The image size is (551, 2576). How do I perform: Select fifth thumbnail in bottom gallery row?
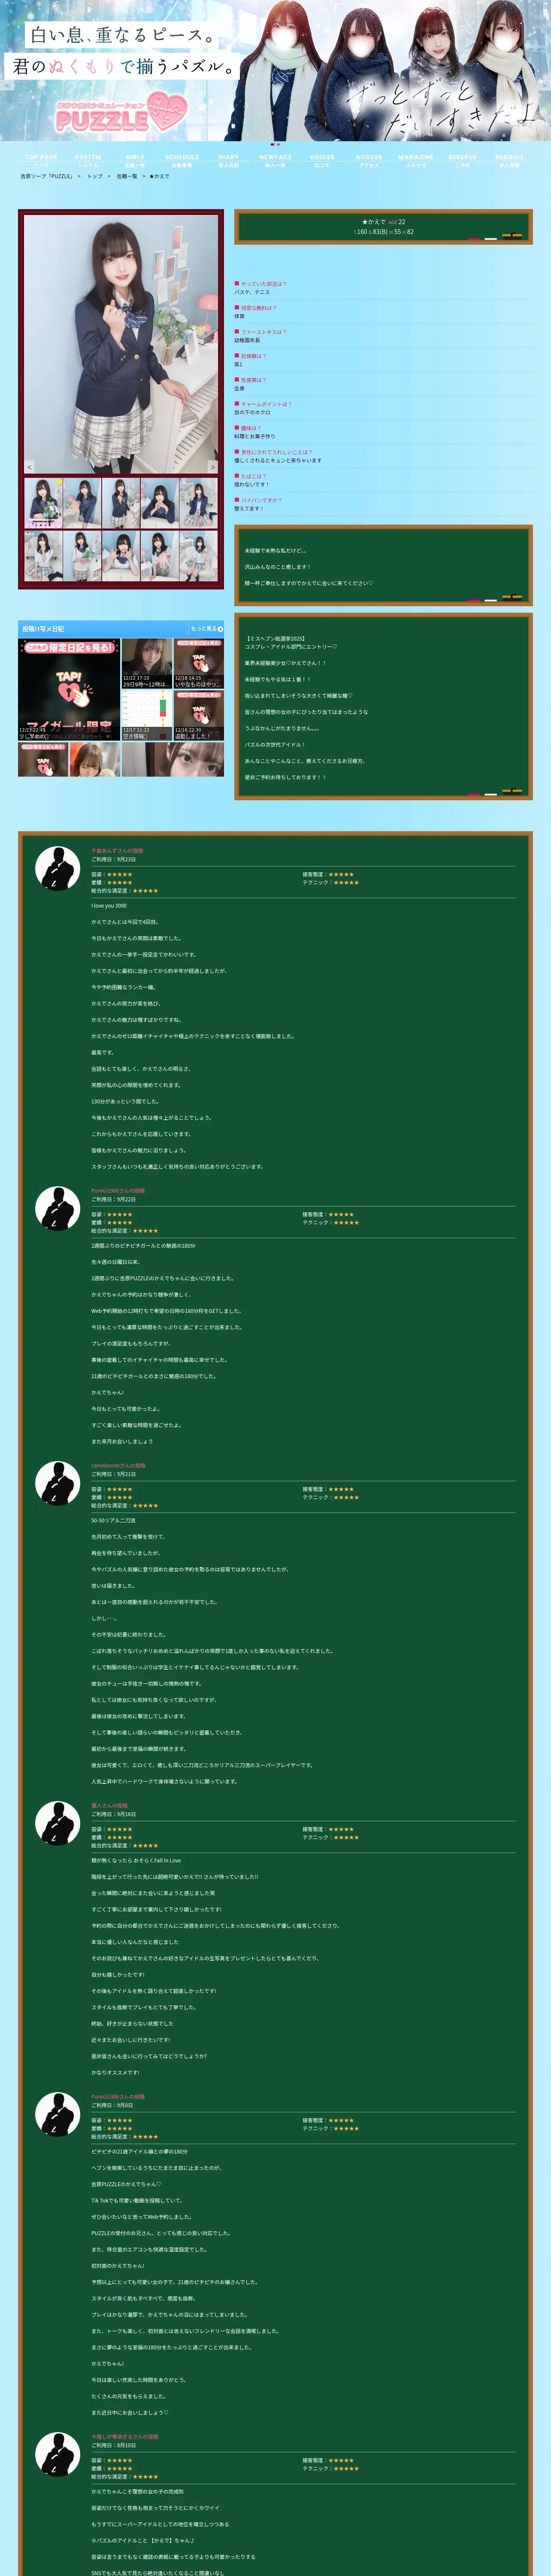coord(198,555)
